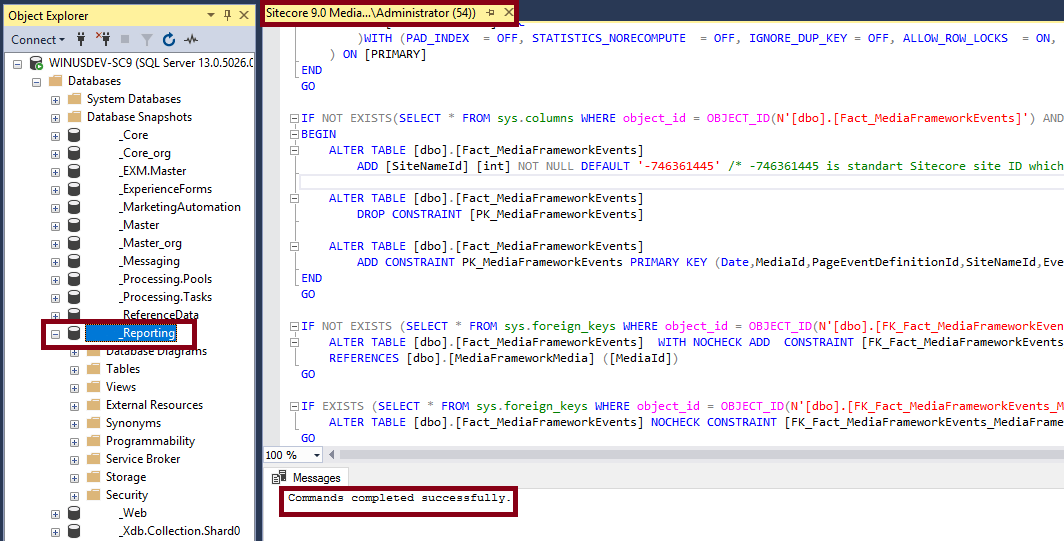Expand the System Databases node

[x=56, y=100]
